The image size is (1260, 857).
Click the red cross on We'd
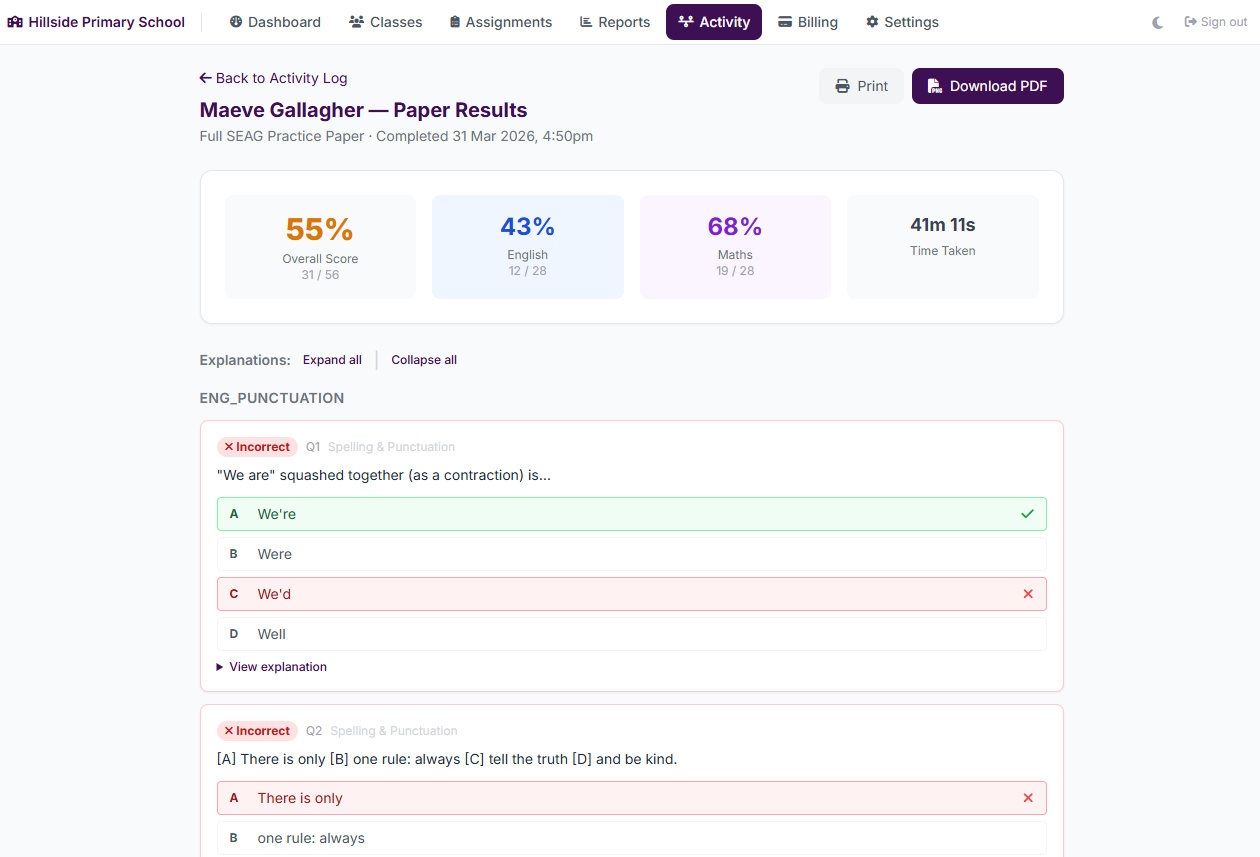click(1028, 594)
